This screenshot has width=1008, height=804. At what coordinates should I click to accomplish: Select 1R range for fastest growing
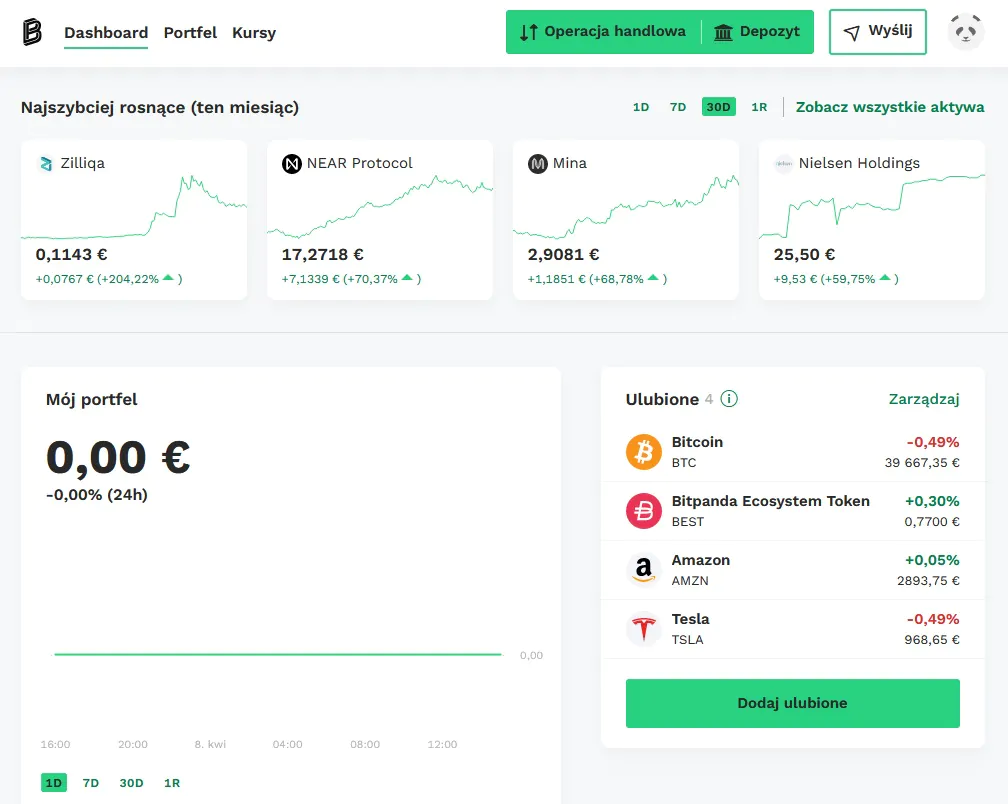759,107
